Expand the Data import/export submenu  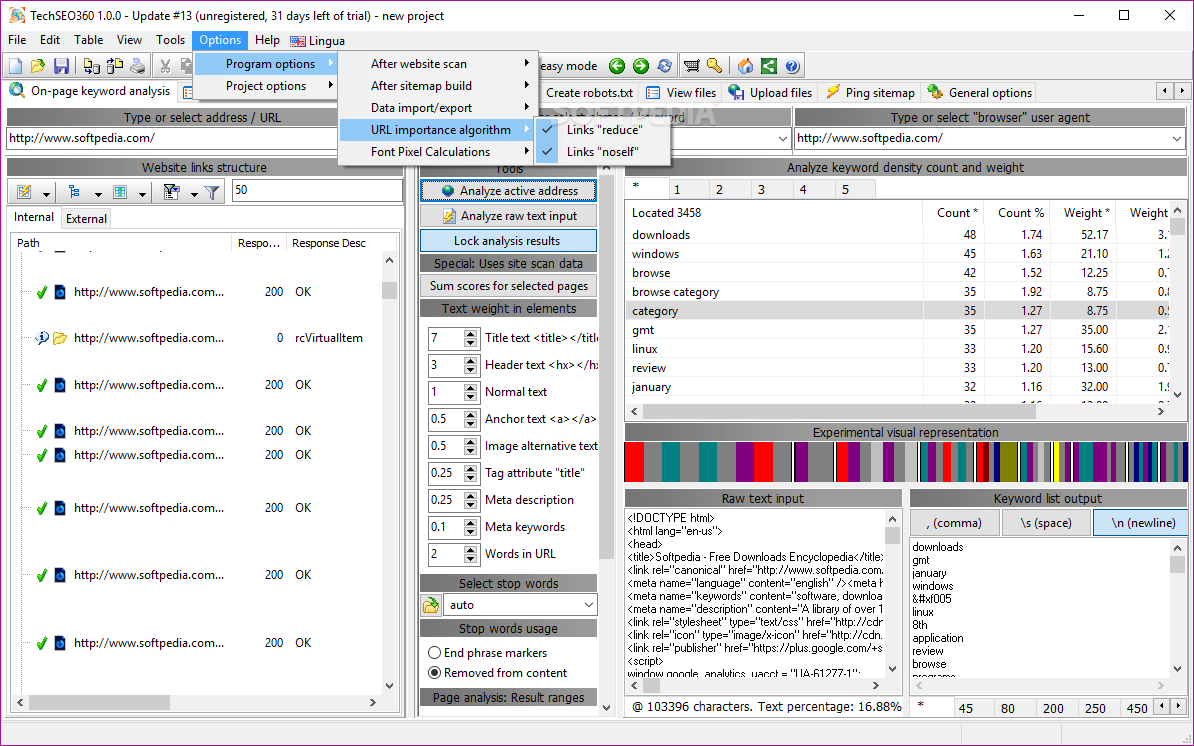pyautogui.click(x=437, y=108)
